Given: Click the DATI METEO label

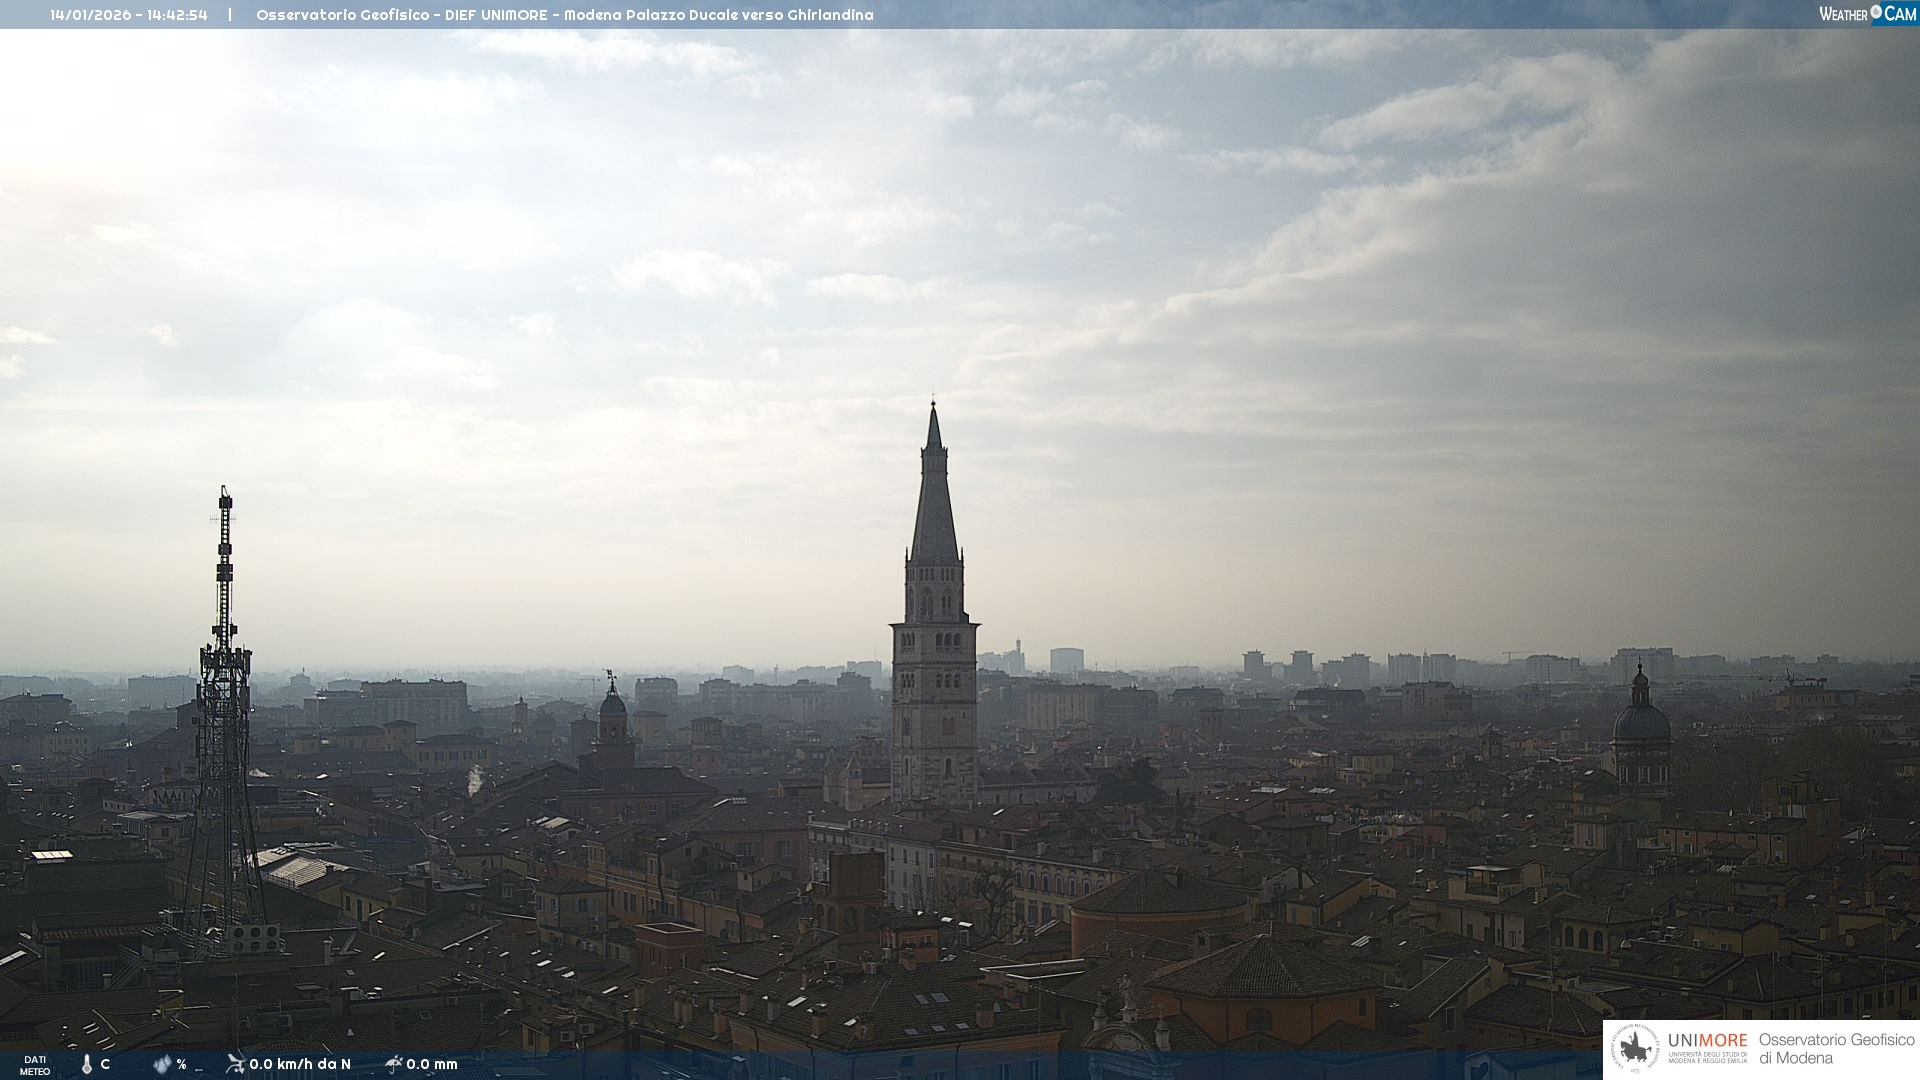Looking at the screenshot, I should click(35, 1065).
